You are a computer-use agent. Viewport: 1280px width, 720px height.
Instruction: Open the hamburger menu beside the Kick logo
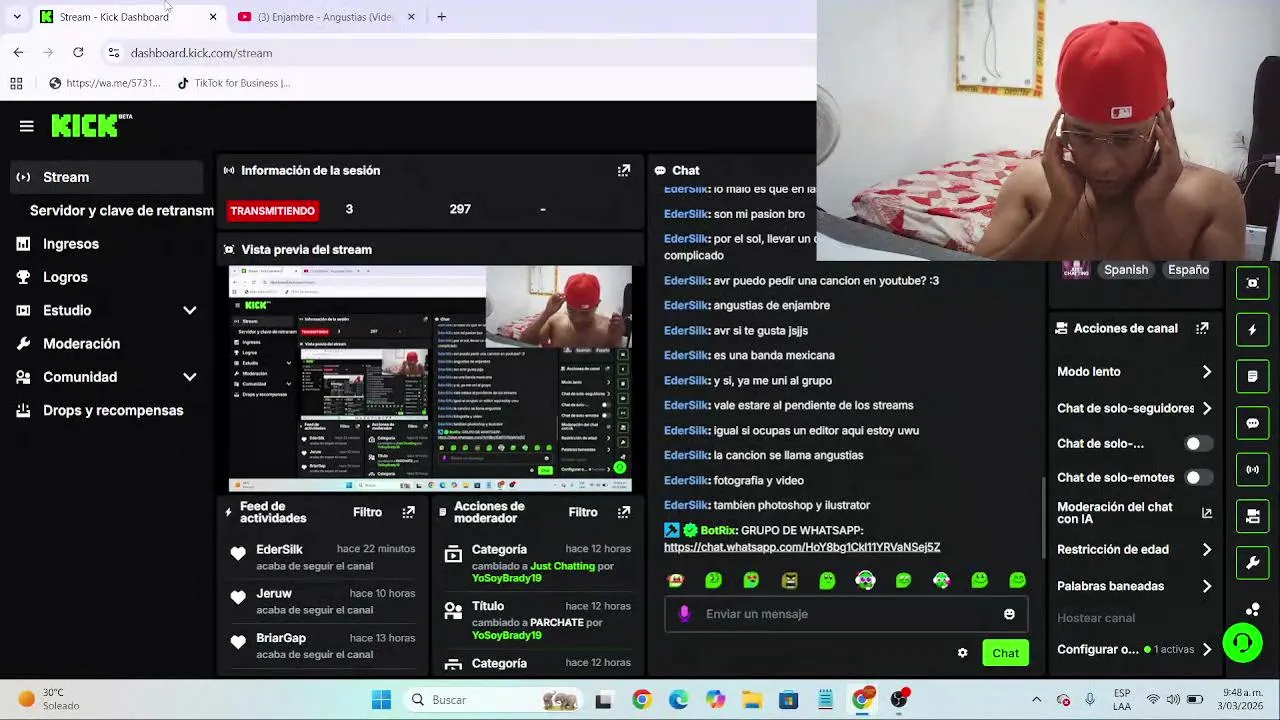pyautogui.click(x=27, y=126)
